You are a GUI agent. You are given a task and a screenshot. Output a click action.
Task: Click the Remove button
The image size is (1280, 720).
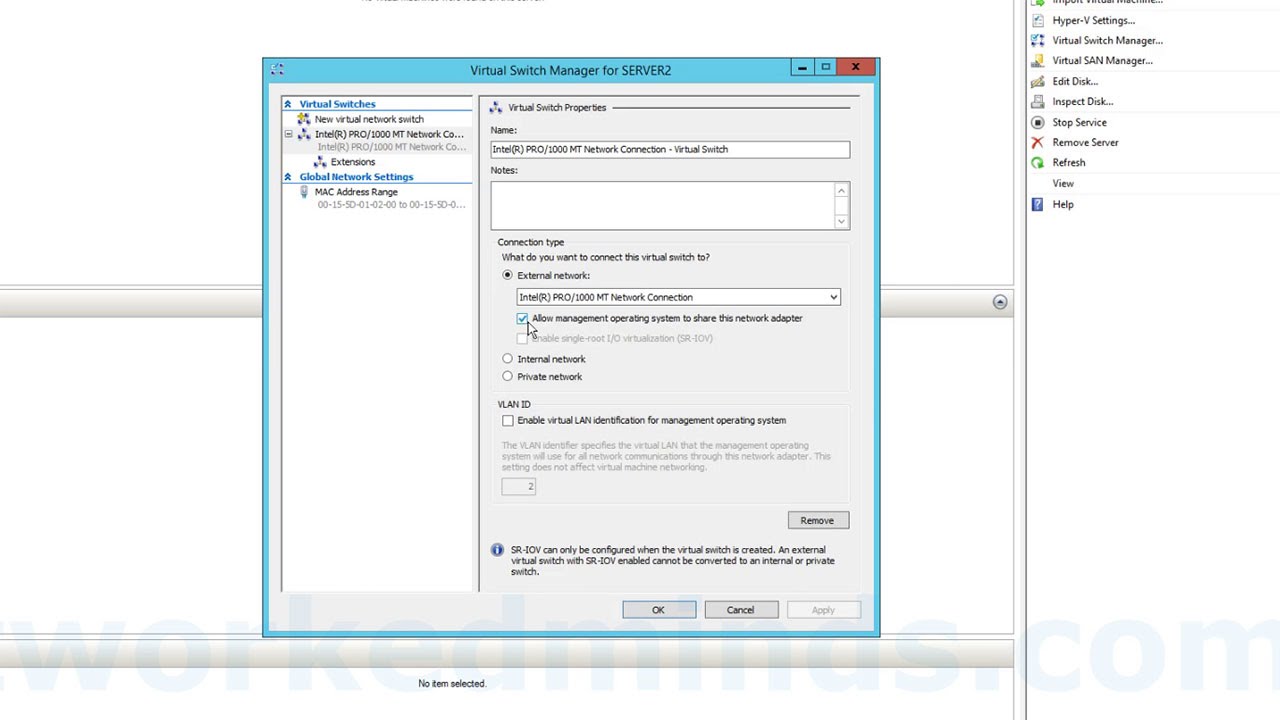click(x=817, y=520)
